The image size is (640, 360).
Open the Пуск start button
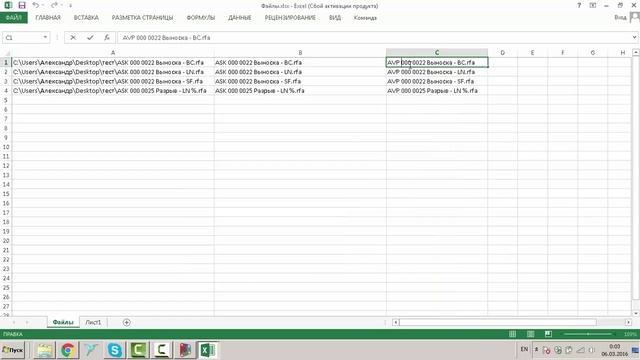click(13, 350)
